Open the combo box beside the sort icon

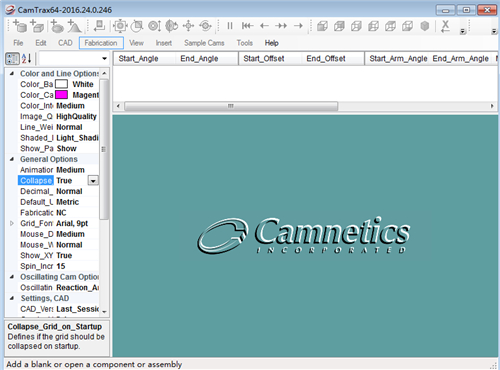click(74, 59)
